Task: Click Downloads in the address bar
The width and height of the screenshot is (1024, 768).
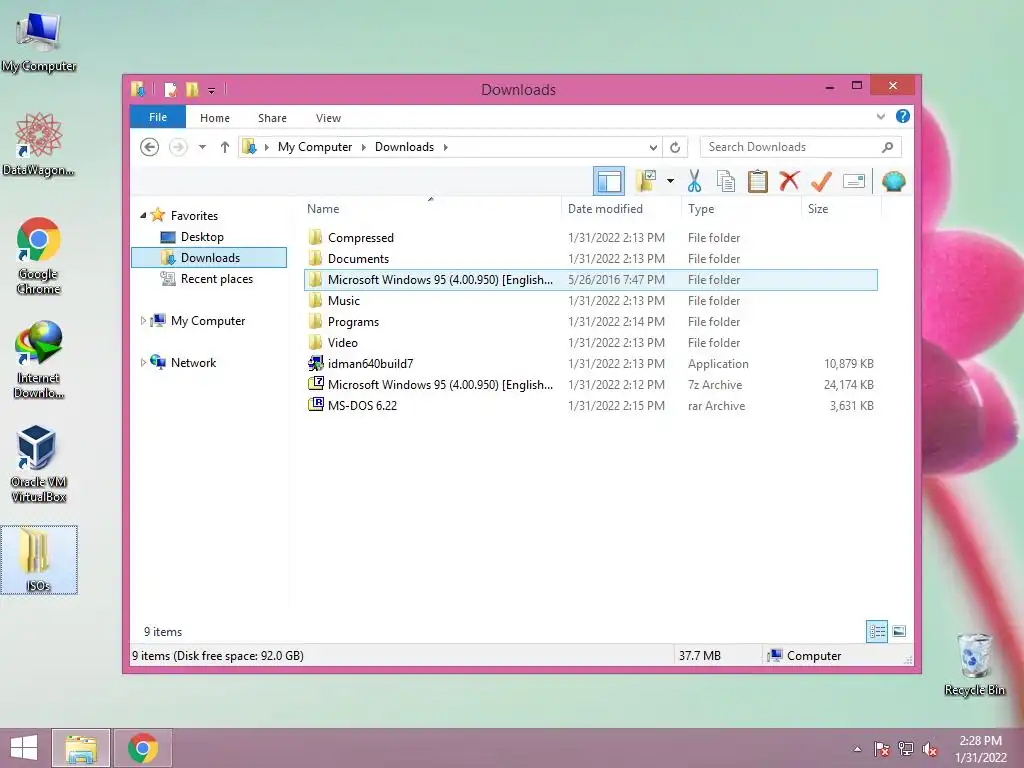Action: click(404, 147)
